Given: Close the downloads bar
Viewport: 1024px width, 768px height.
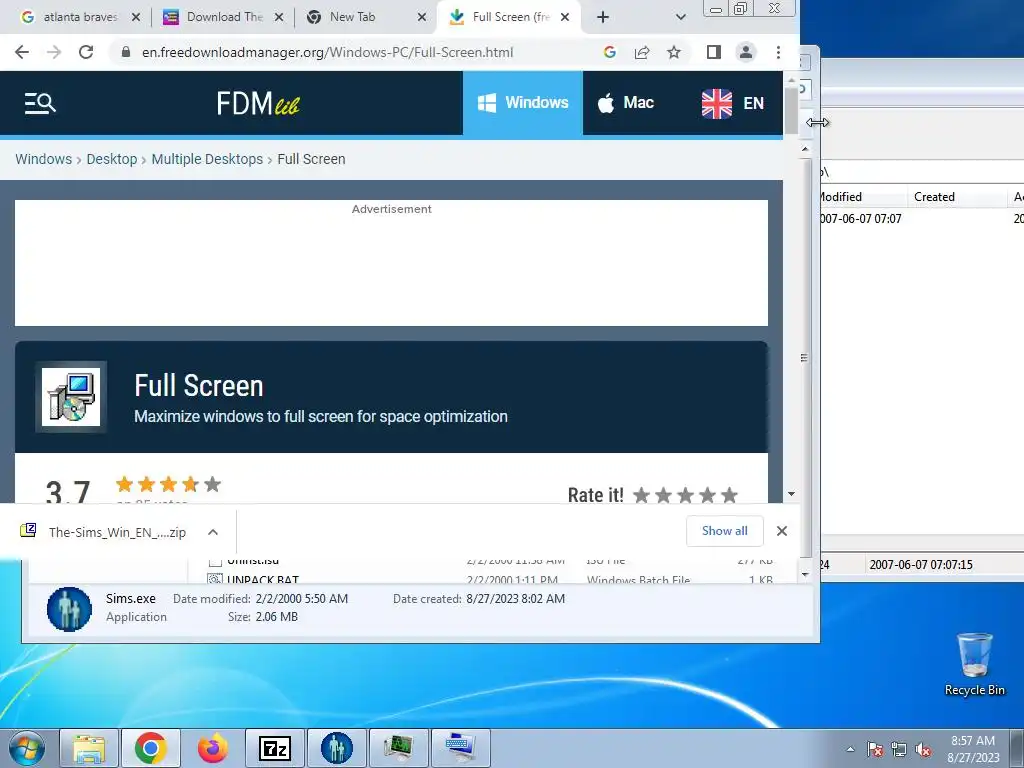Looking at the screenshot, I should 782,531.
